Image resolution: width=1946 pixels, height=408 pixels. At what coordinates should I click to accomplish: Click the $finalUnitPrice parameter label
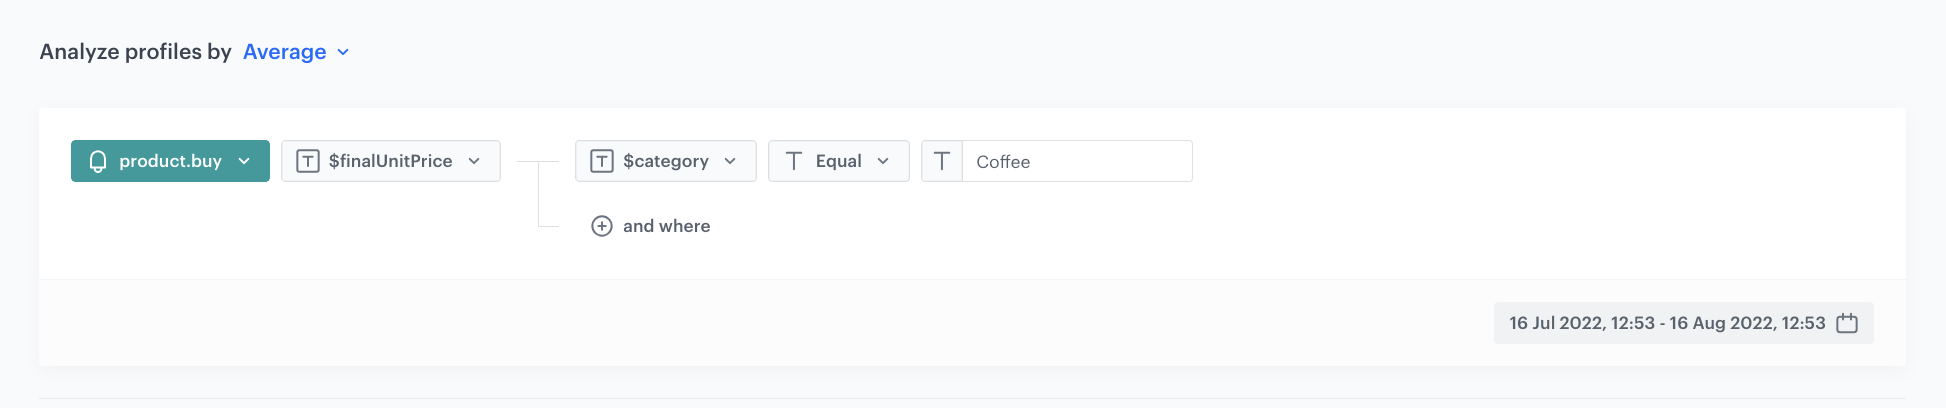[390, 161]
